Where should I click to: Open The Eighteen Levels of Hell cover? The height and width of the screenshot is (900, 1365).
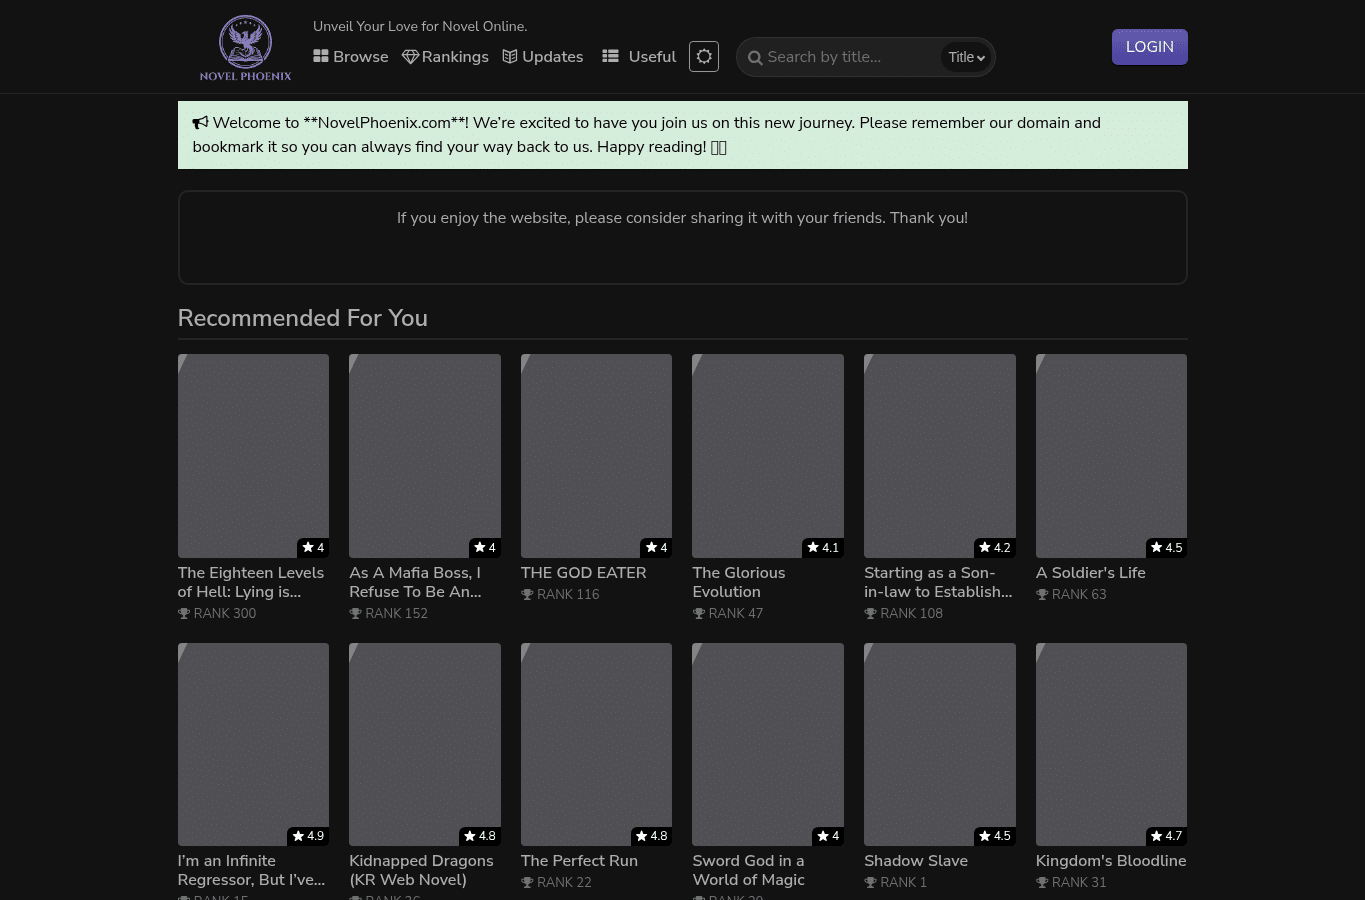coord(253,456)
